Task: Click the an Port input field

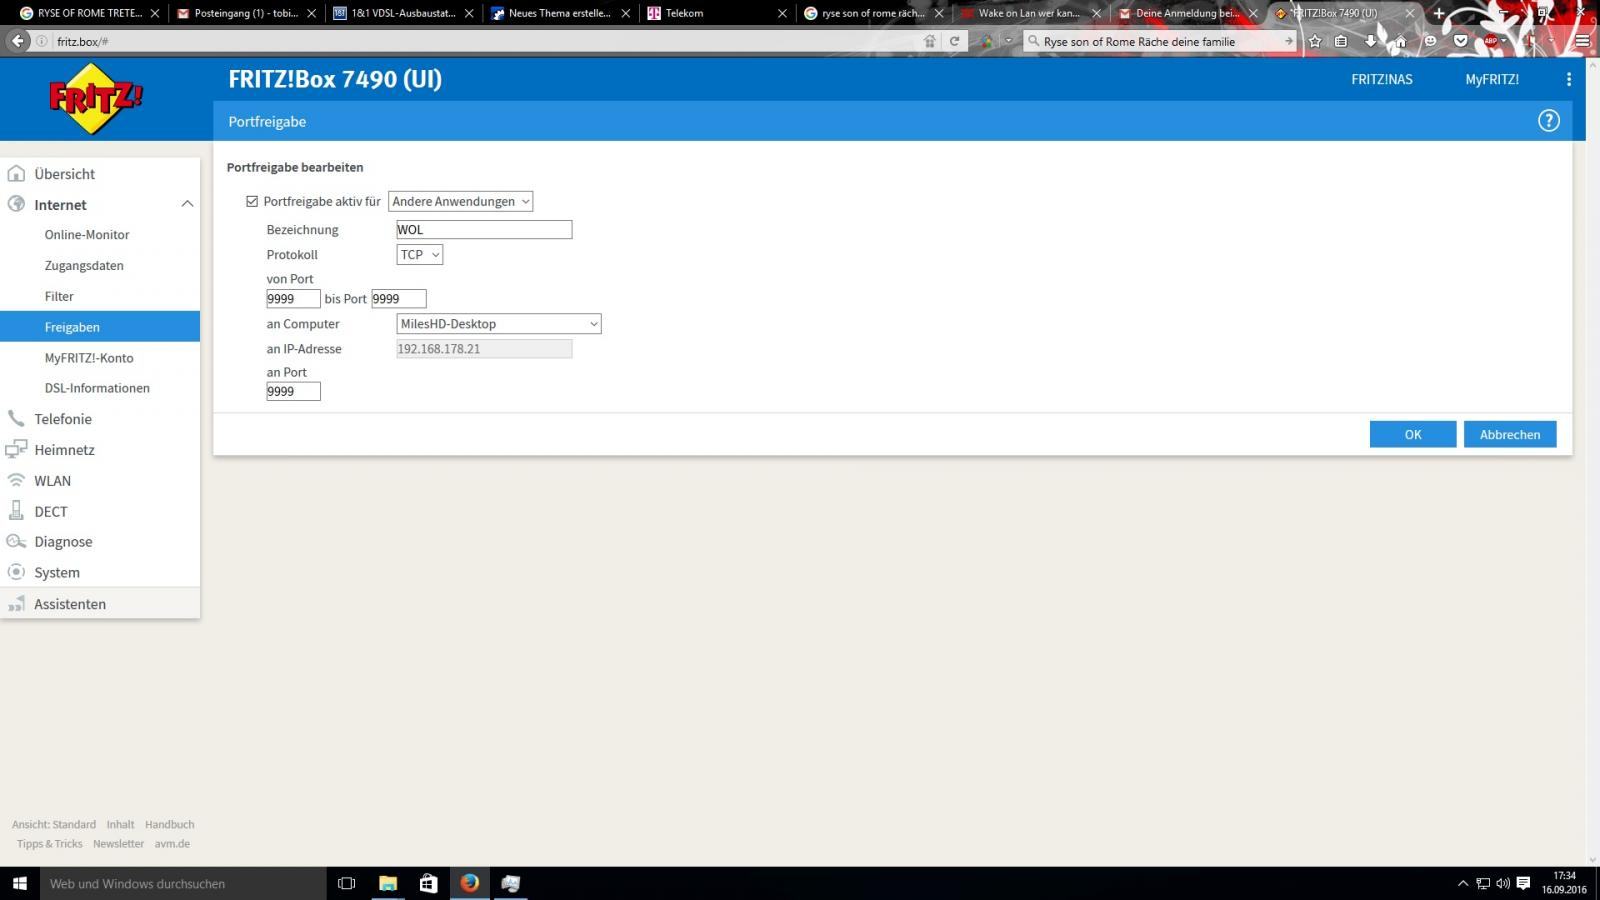Action: tap(293, 391)
